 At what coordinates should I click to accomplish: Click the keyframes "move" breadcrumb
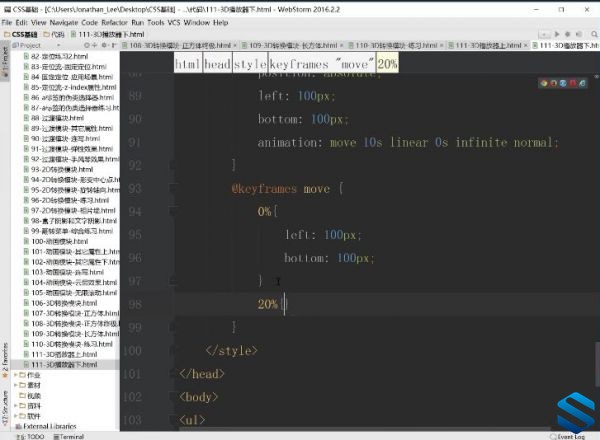pyautogui.click(x=322, y=64)
